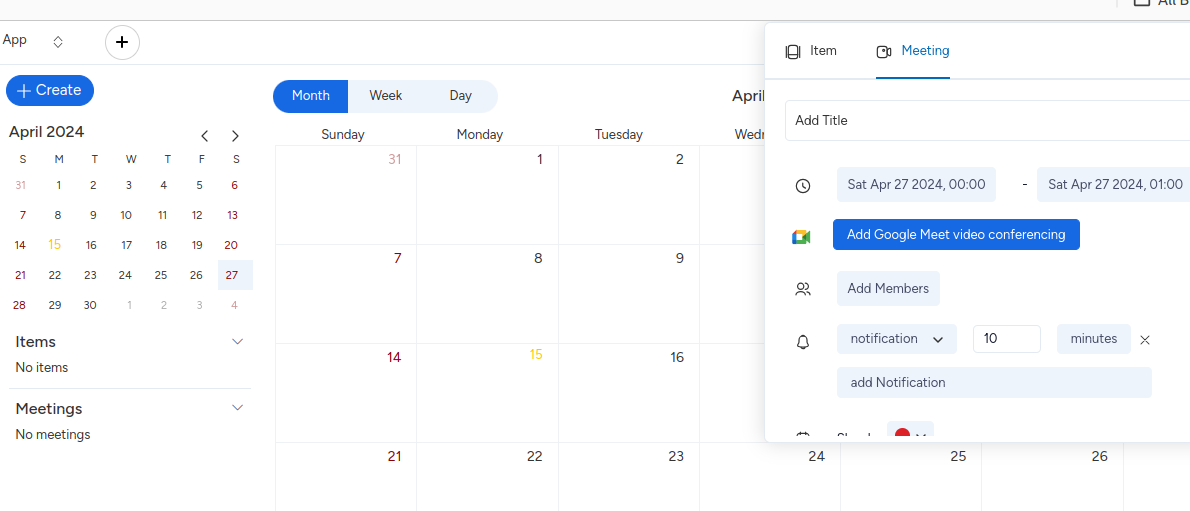Open the App switcher up-down arrows
This screenshot has width=1190, height=511.
coord(58,42)
